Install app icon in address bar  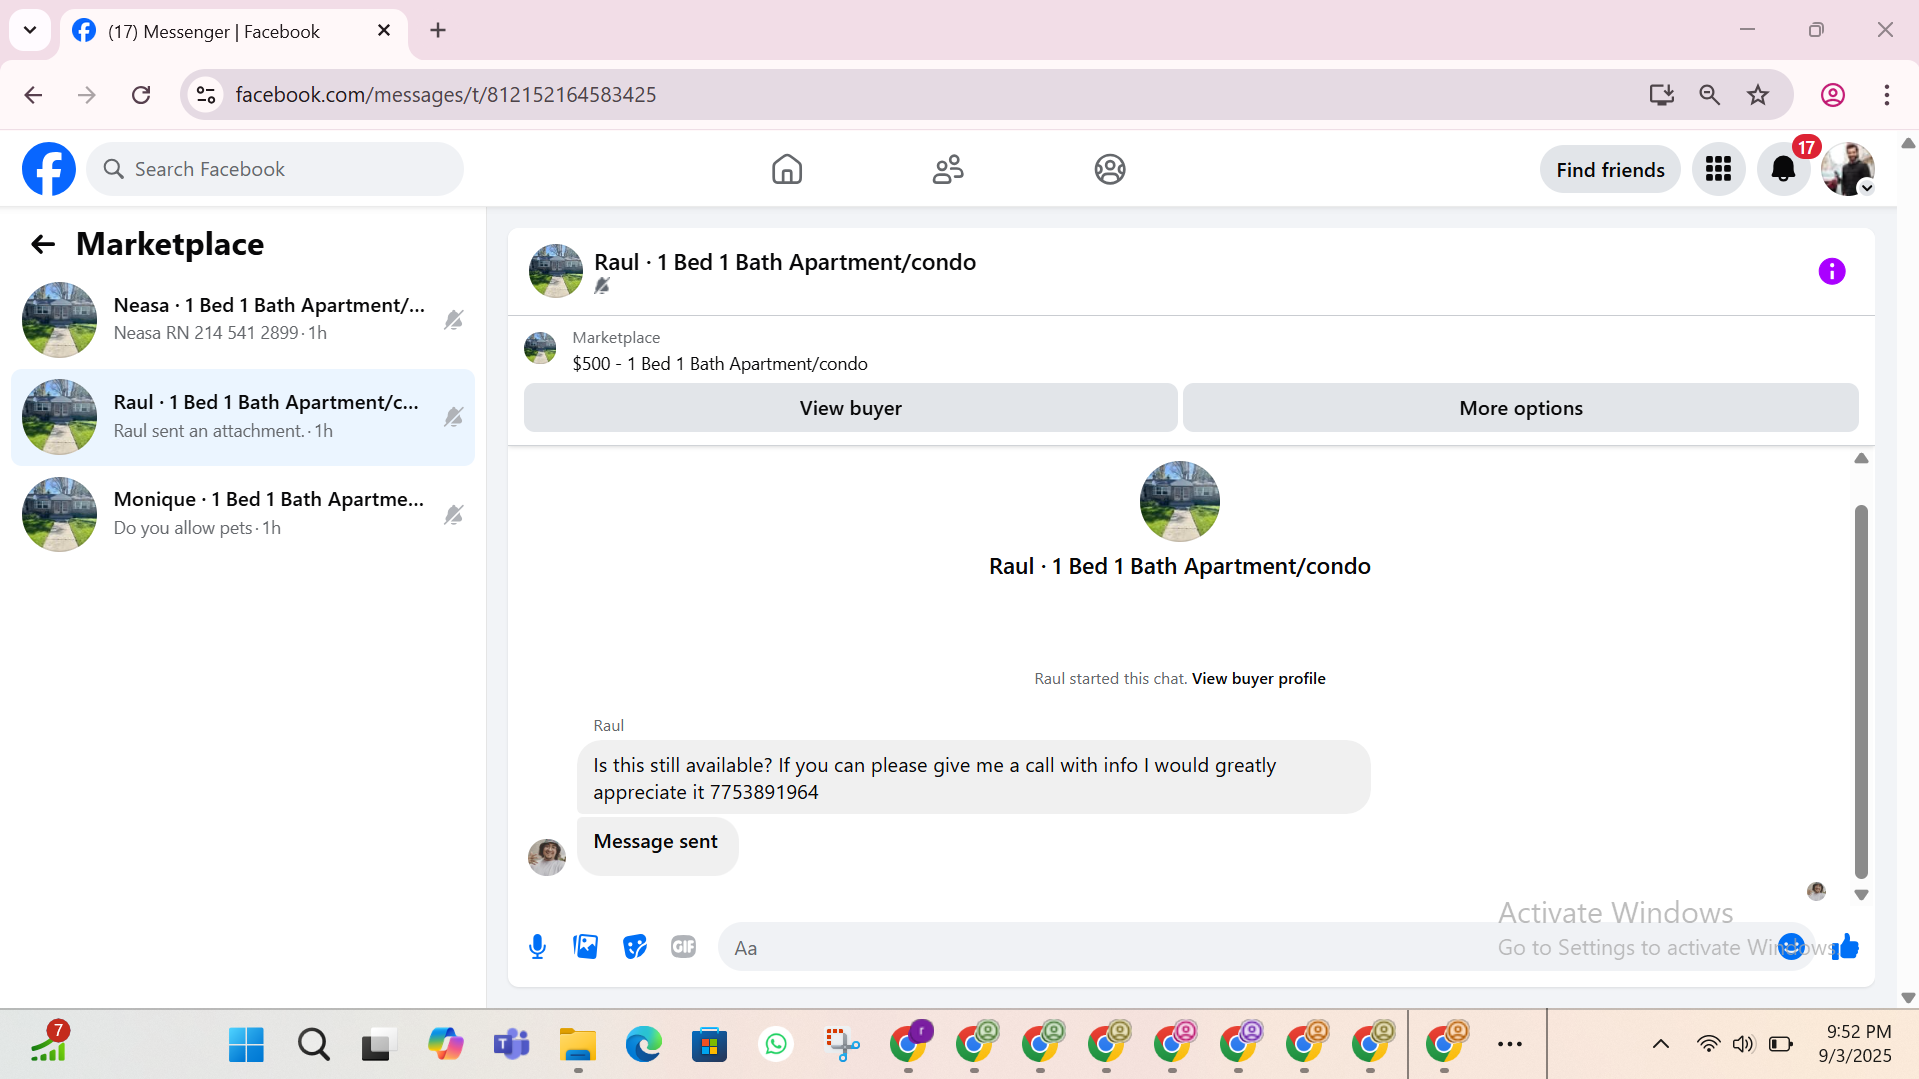pos(1661,95)
